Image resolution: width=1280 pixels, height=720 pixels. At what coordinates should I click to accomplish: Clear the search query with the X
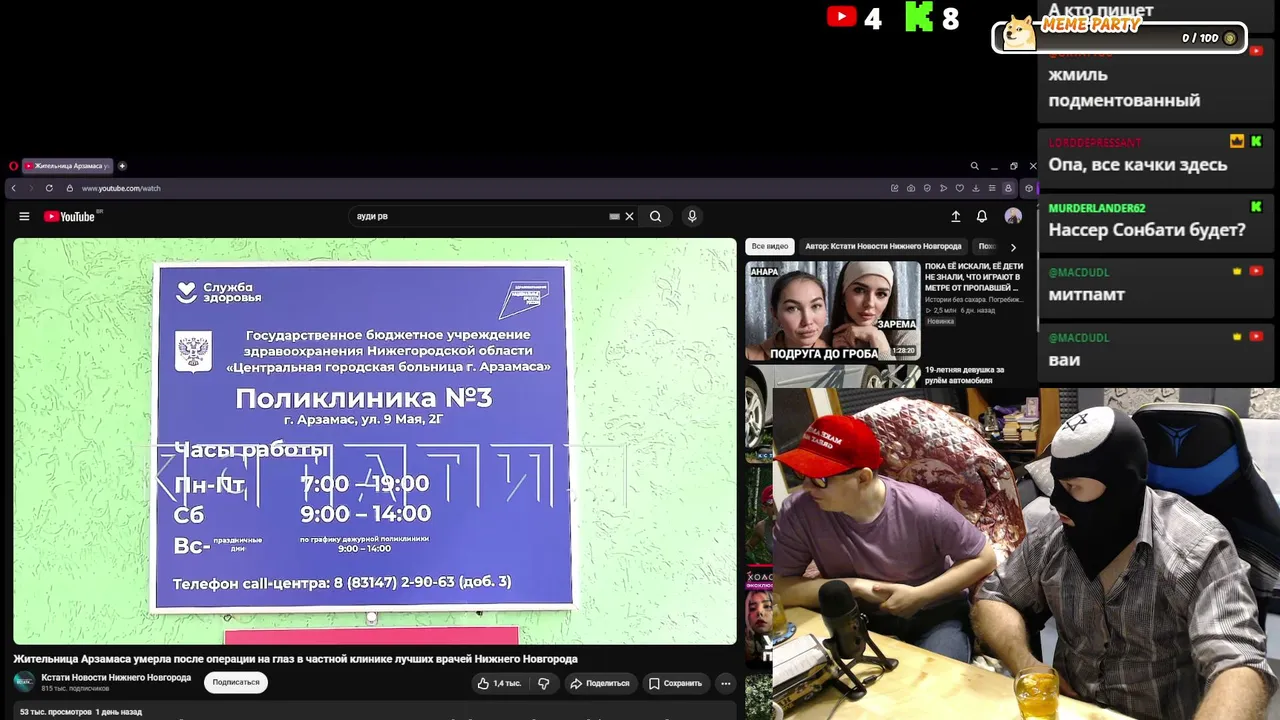629,216
